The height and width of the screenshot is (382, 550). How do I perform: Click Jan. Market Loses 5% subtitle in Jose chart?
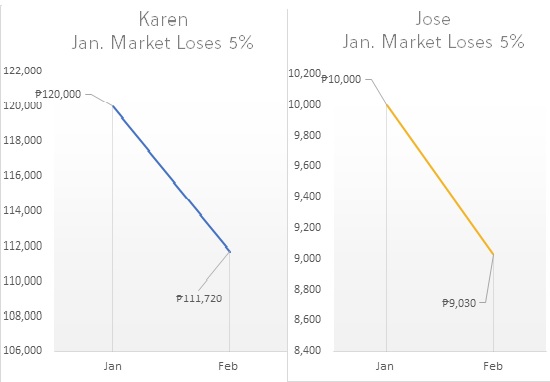[x=433, y=42]
